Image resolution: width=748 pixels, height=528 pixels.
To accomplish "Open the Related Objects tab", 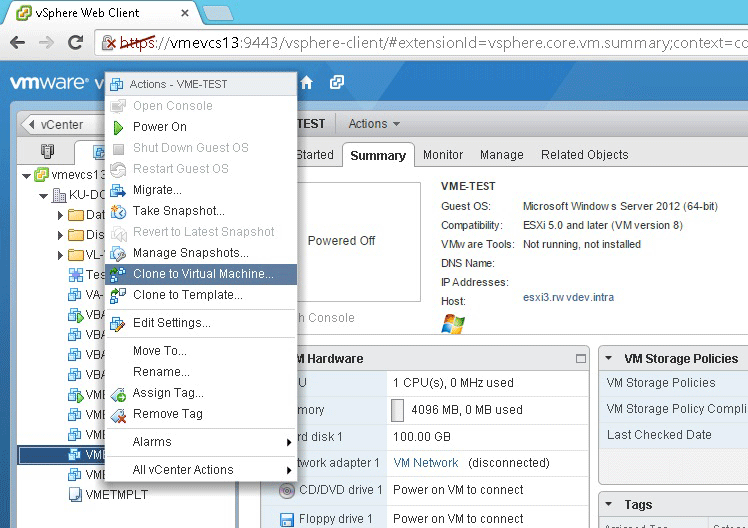I will click(584, 155).
